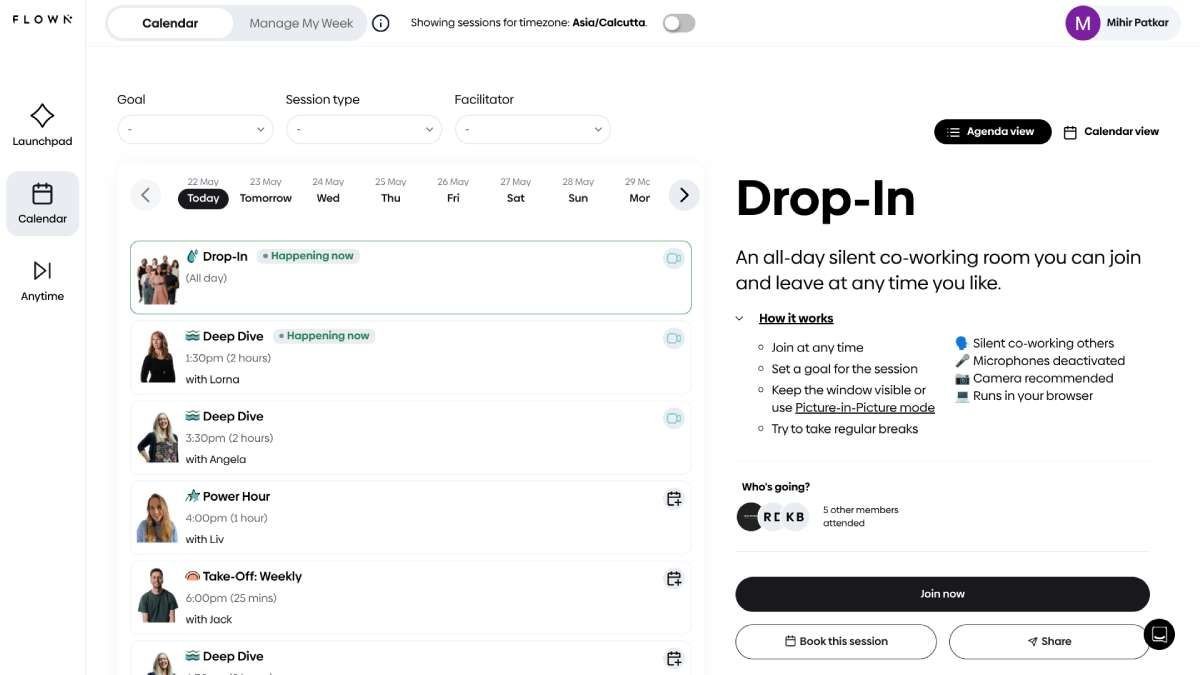
Task: Add Power Hour with Liv to calendar
Action: point(674,498)
